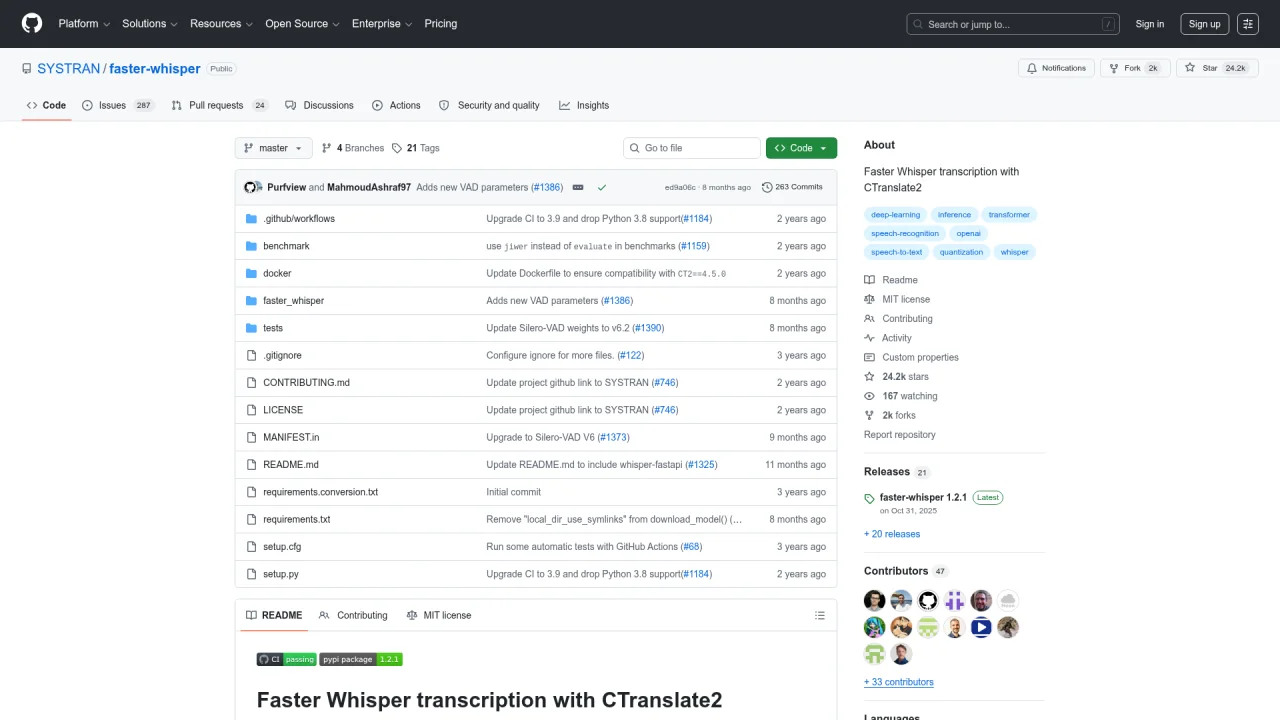Open the faster-whisper 1.2.1 release
The image size is (1280, 720).
[923, 497]
